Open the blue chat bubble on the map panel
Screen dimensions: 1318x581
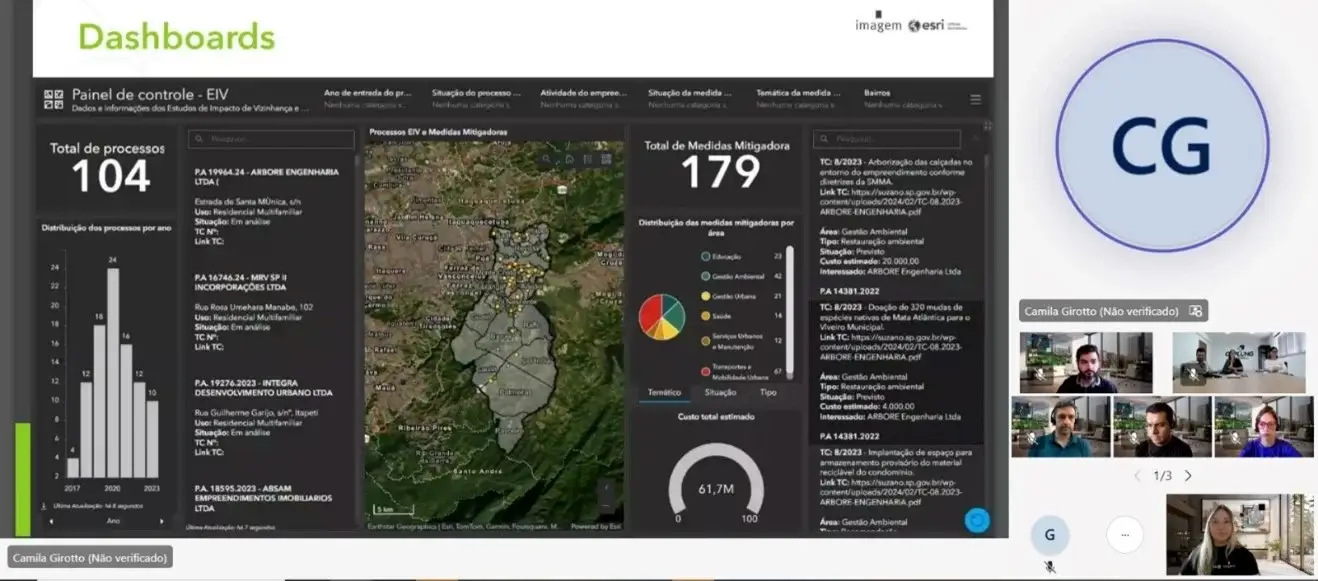[x=975, y=518]
